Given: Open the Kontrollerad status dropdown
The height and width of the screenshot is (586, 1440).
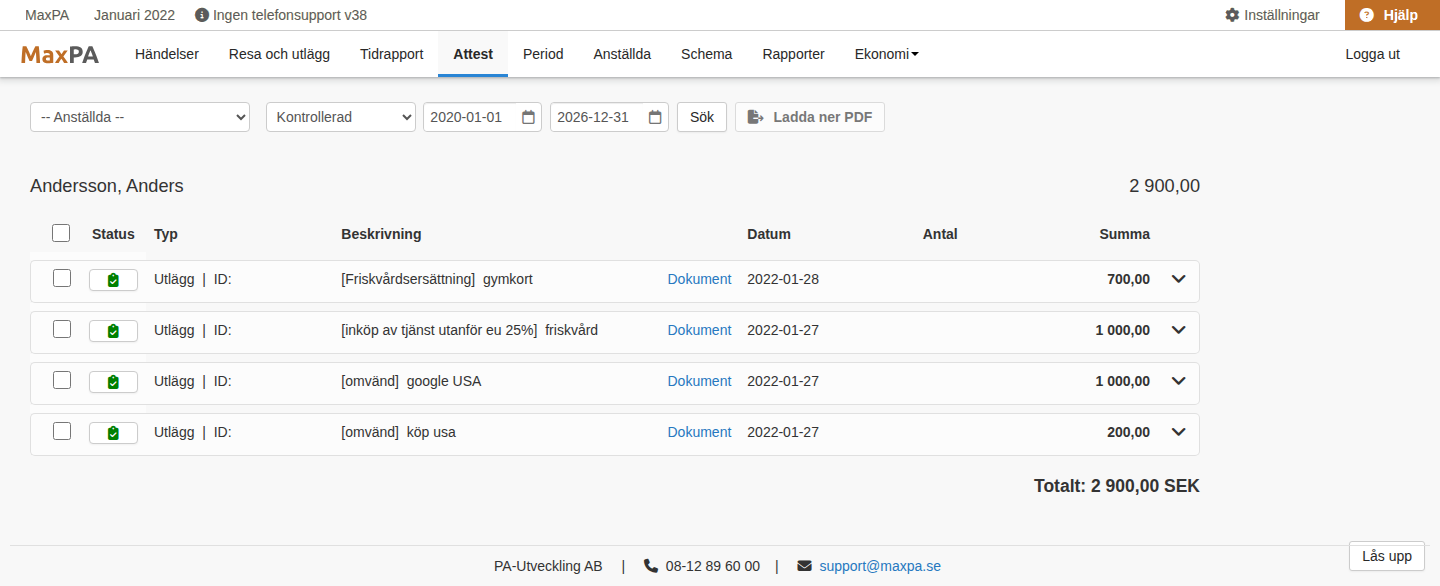Looking at the screenshot, I should 341,117.
